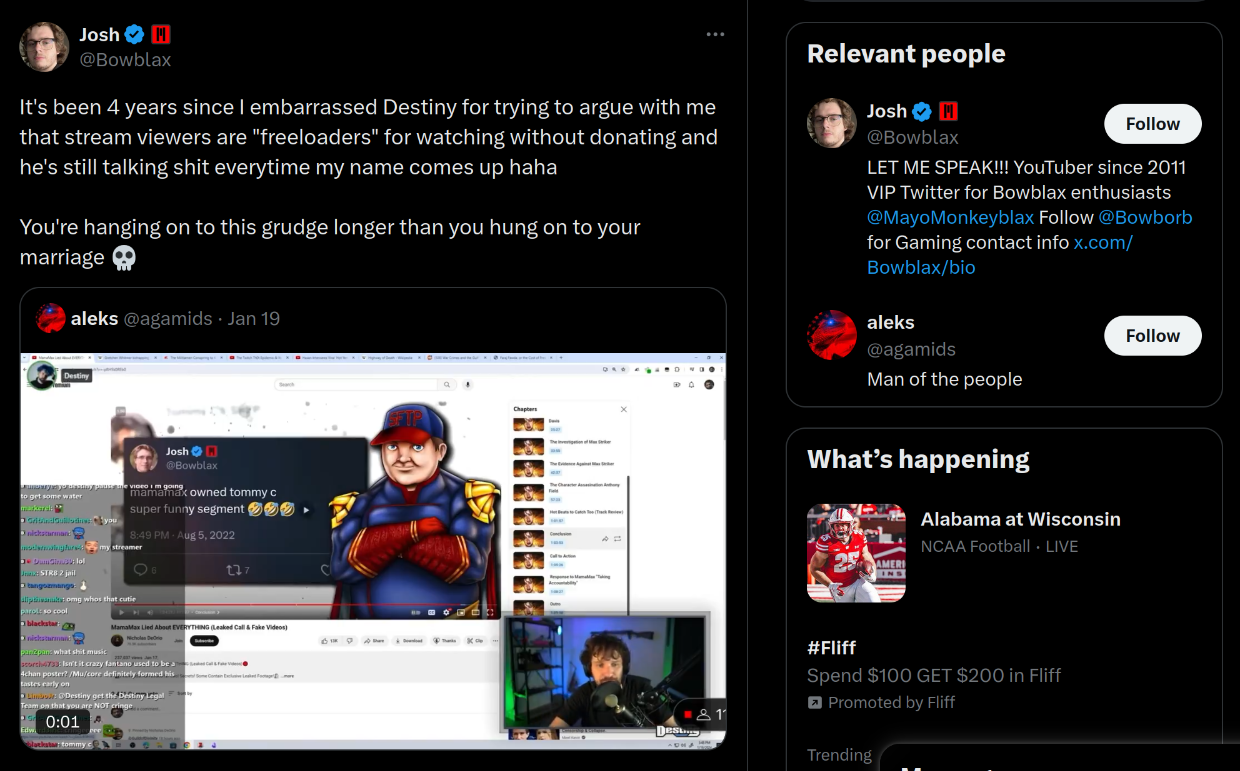Click the red M badge in Relevant people
The width and height of the screenshot is (1240, 771).
(948, 111)
